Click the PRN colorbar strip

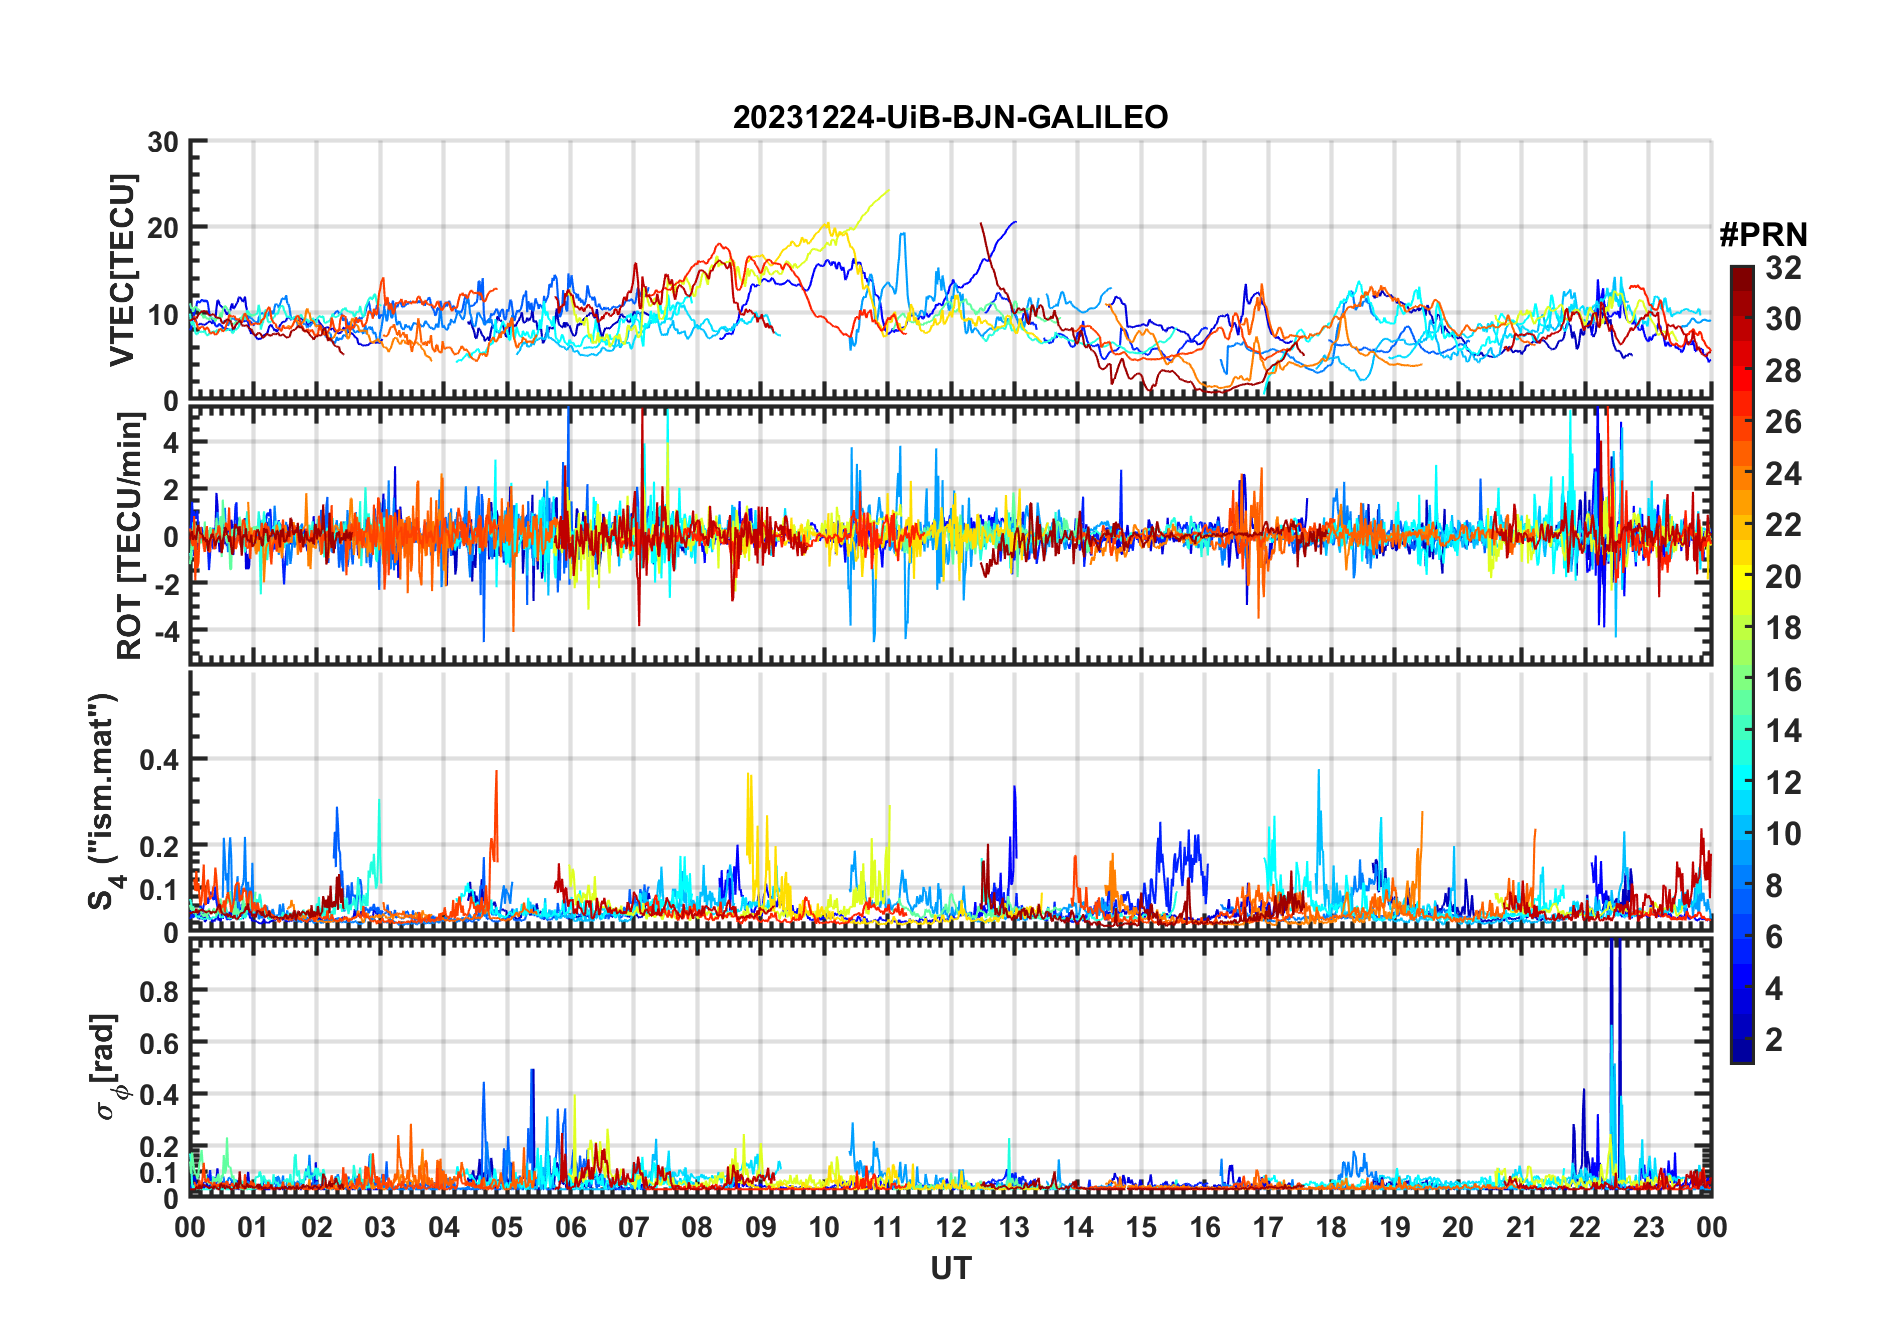pyautogui.click(x=1742, y=664)
